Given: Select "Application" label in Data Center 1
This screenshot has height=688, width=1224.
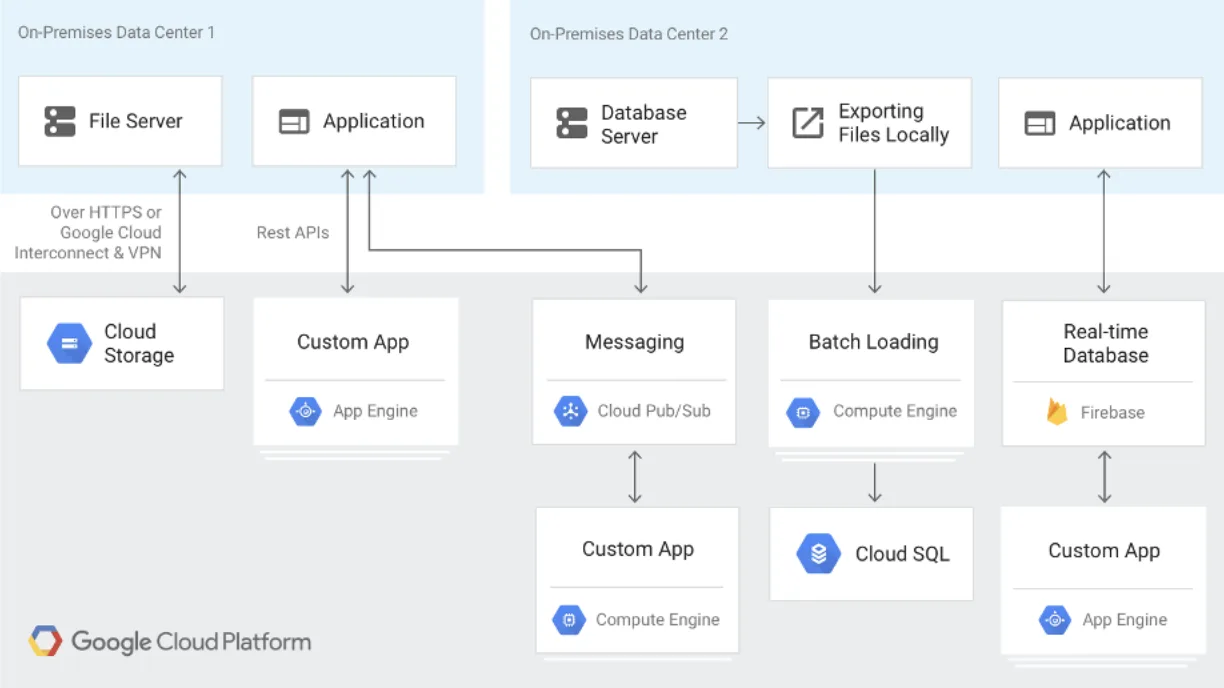Looking at the screenshot, I should tap(374, 122).
